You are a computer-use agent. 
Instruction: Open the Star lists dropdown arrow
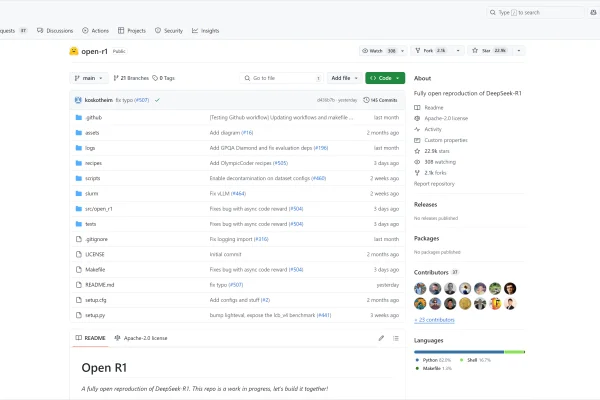519,51
